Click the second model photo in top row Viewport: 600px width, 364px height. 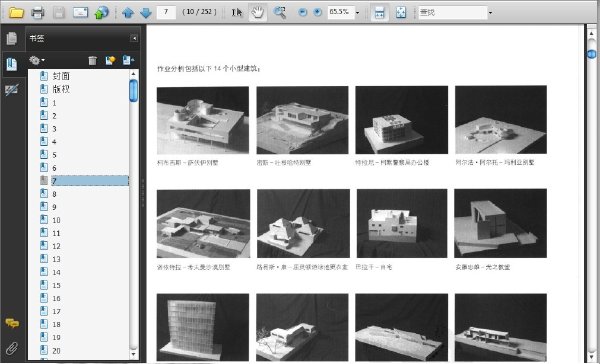point(302,120)
